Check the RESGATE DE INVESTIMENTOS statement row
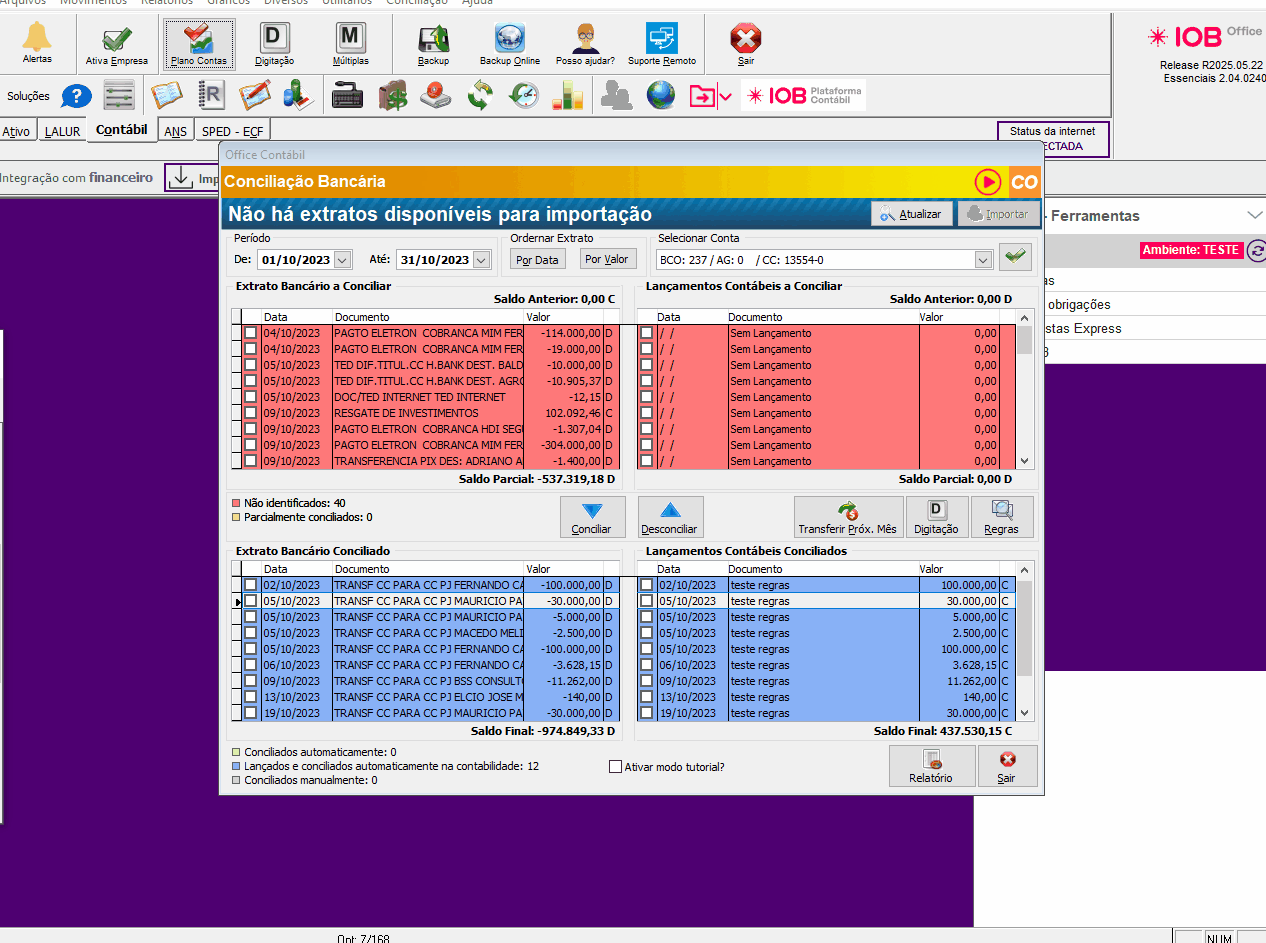 250,413
